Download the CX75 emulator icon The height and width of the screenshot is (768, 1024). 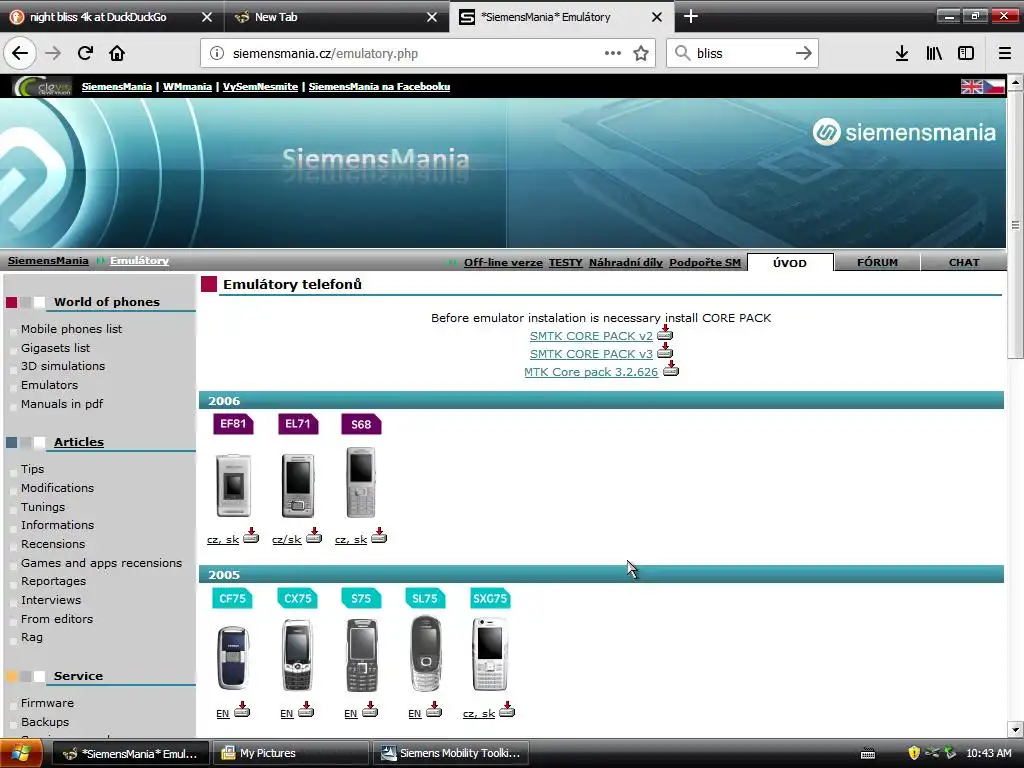306,710
